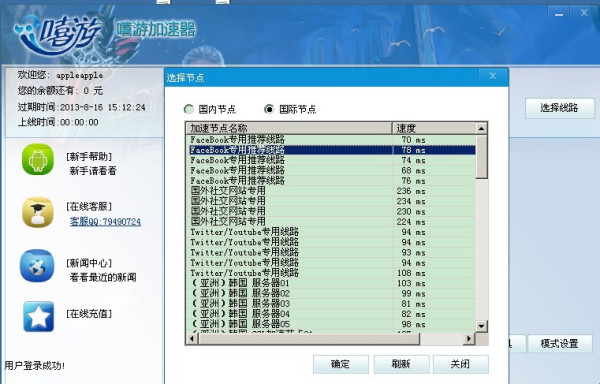This screenshot has height=384, width=600.
Task: Sort by the 速度 column header
Action: 434,128
